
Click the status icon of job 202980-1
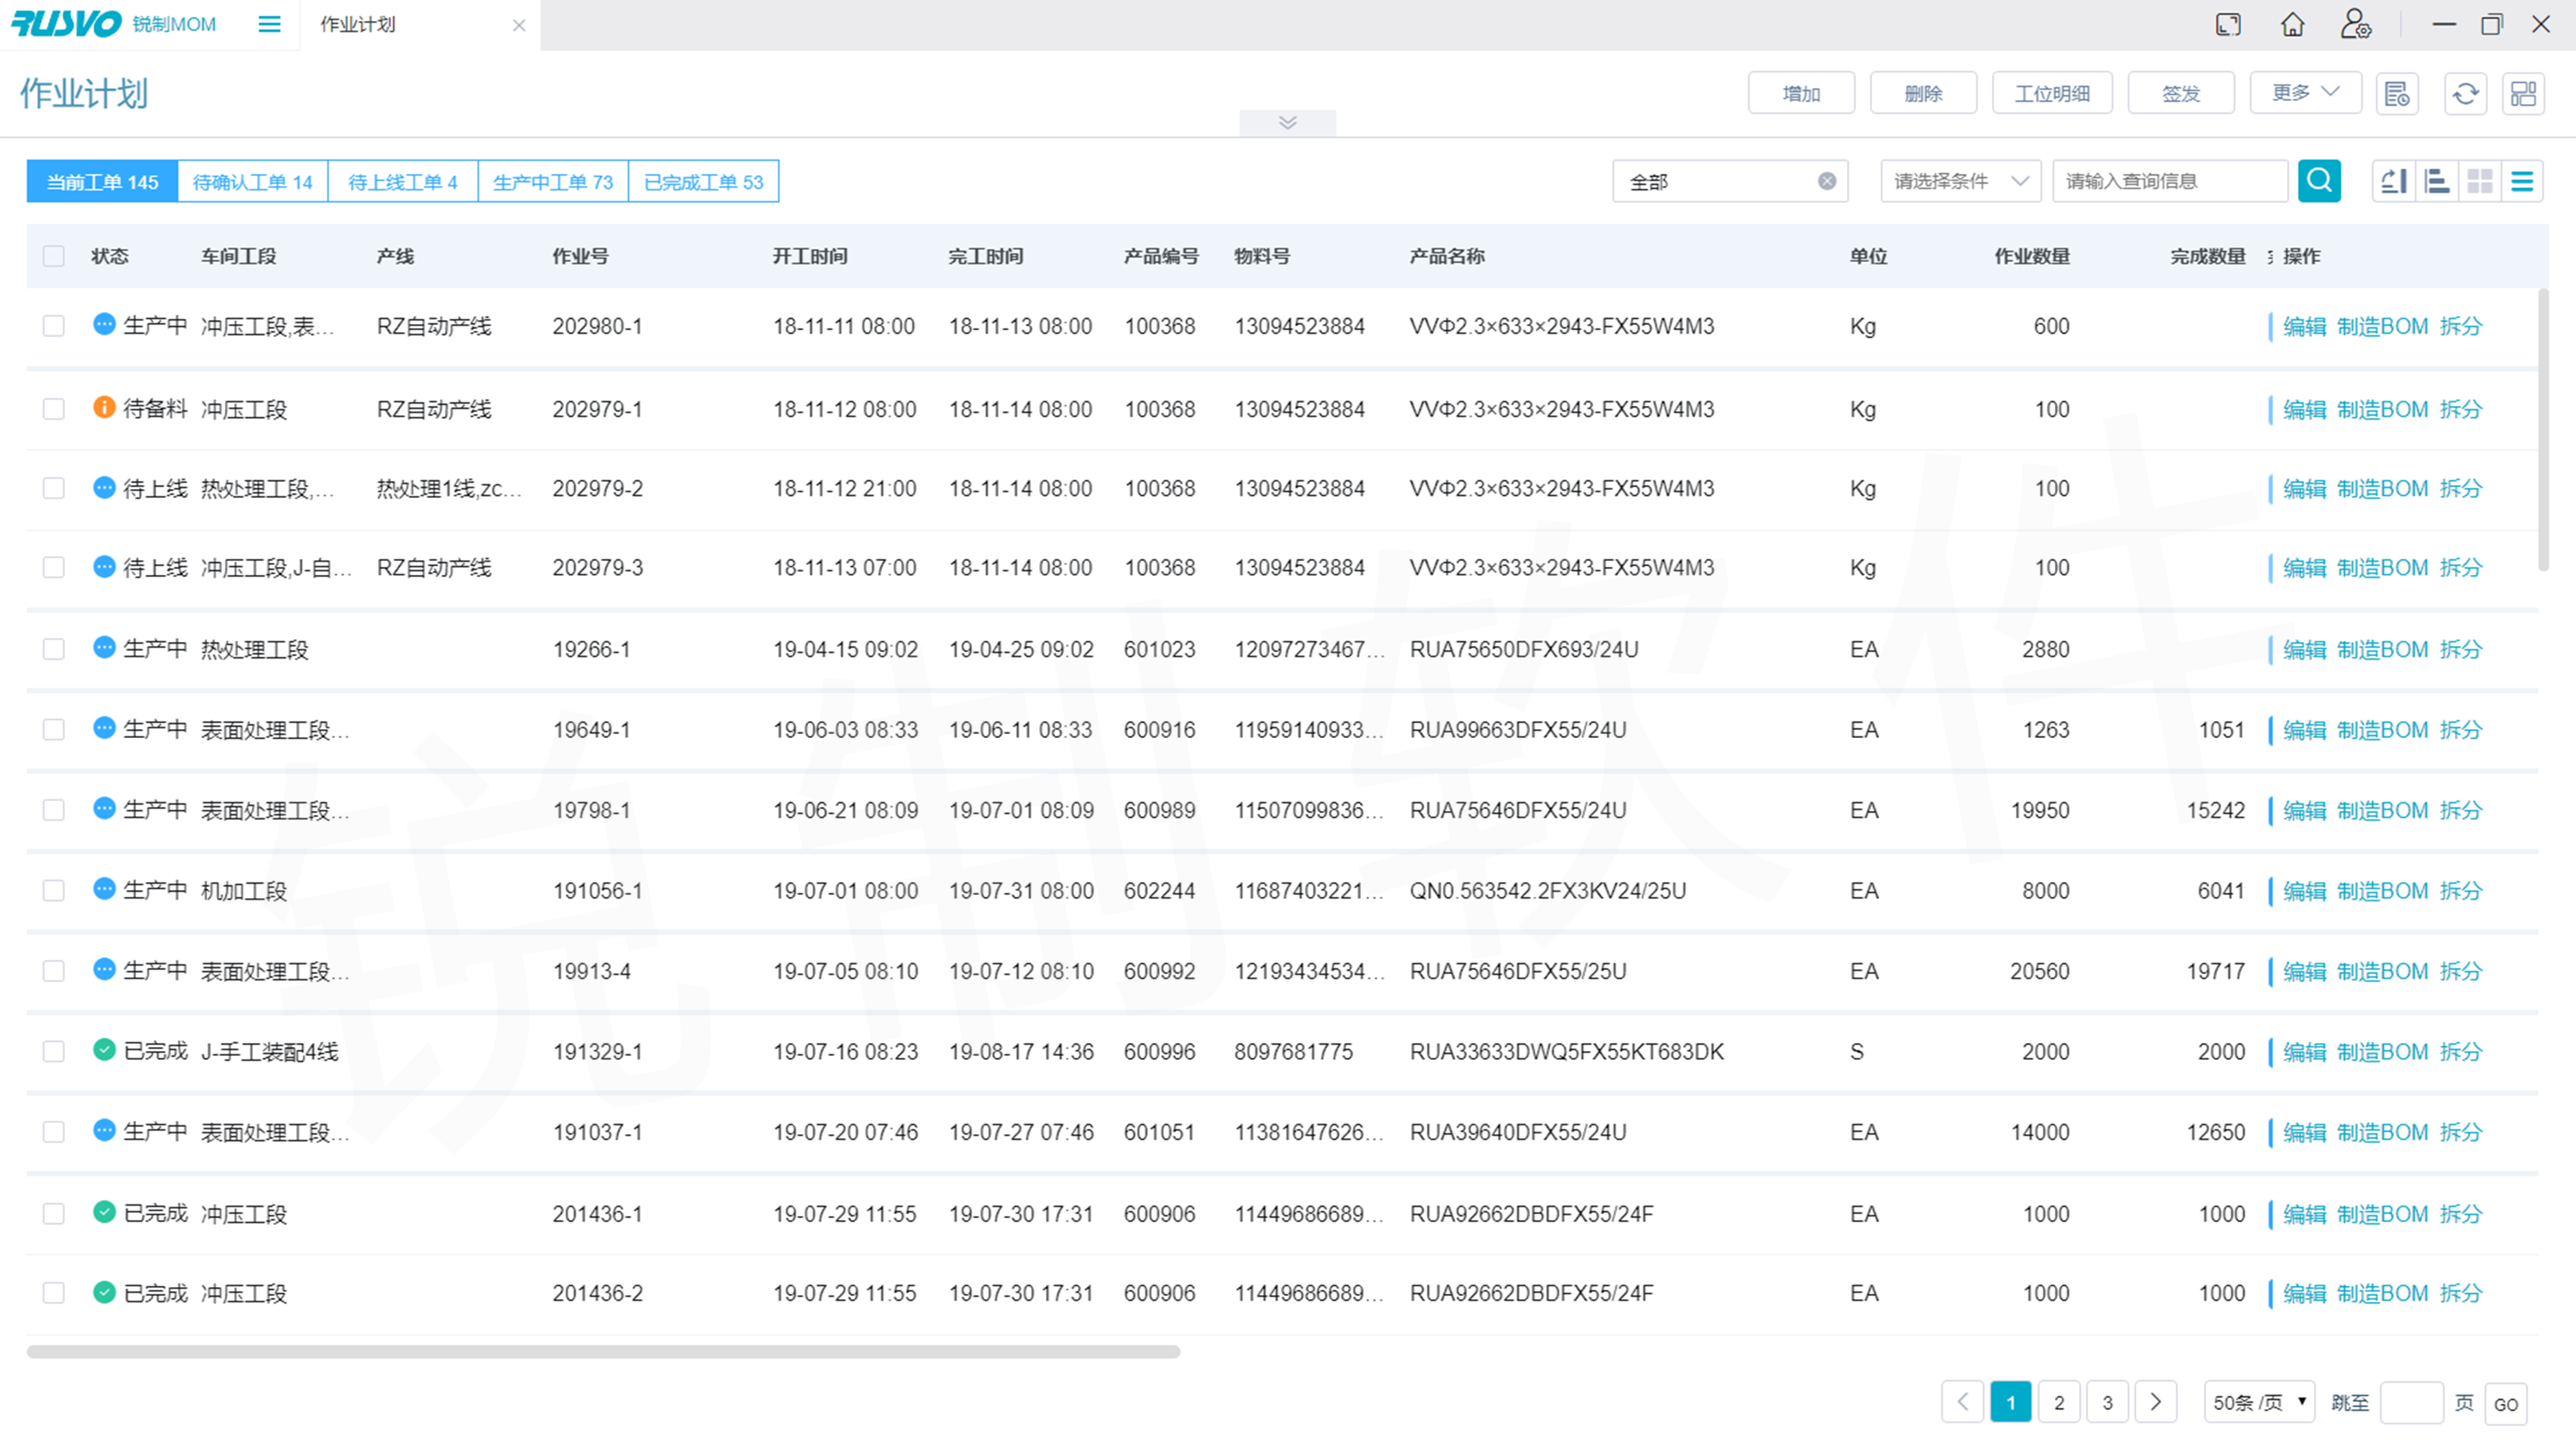pos(104,324)
